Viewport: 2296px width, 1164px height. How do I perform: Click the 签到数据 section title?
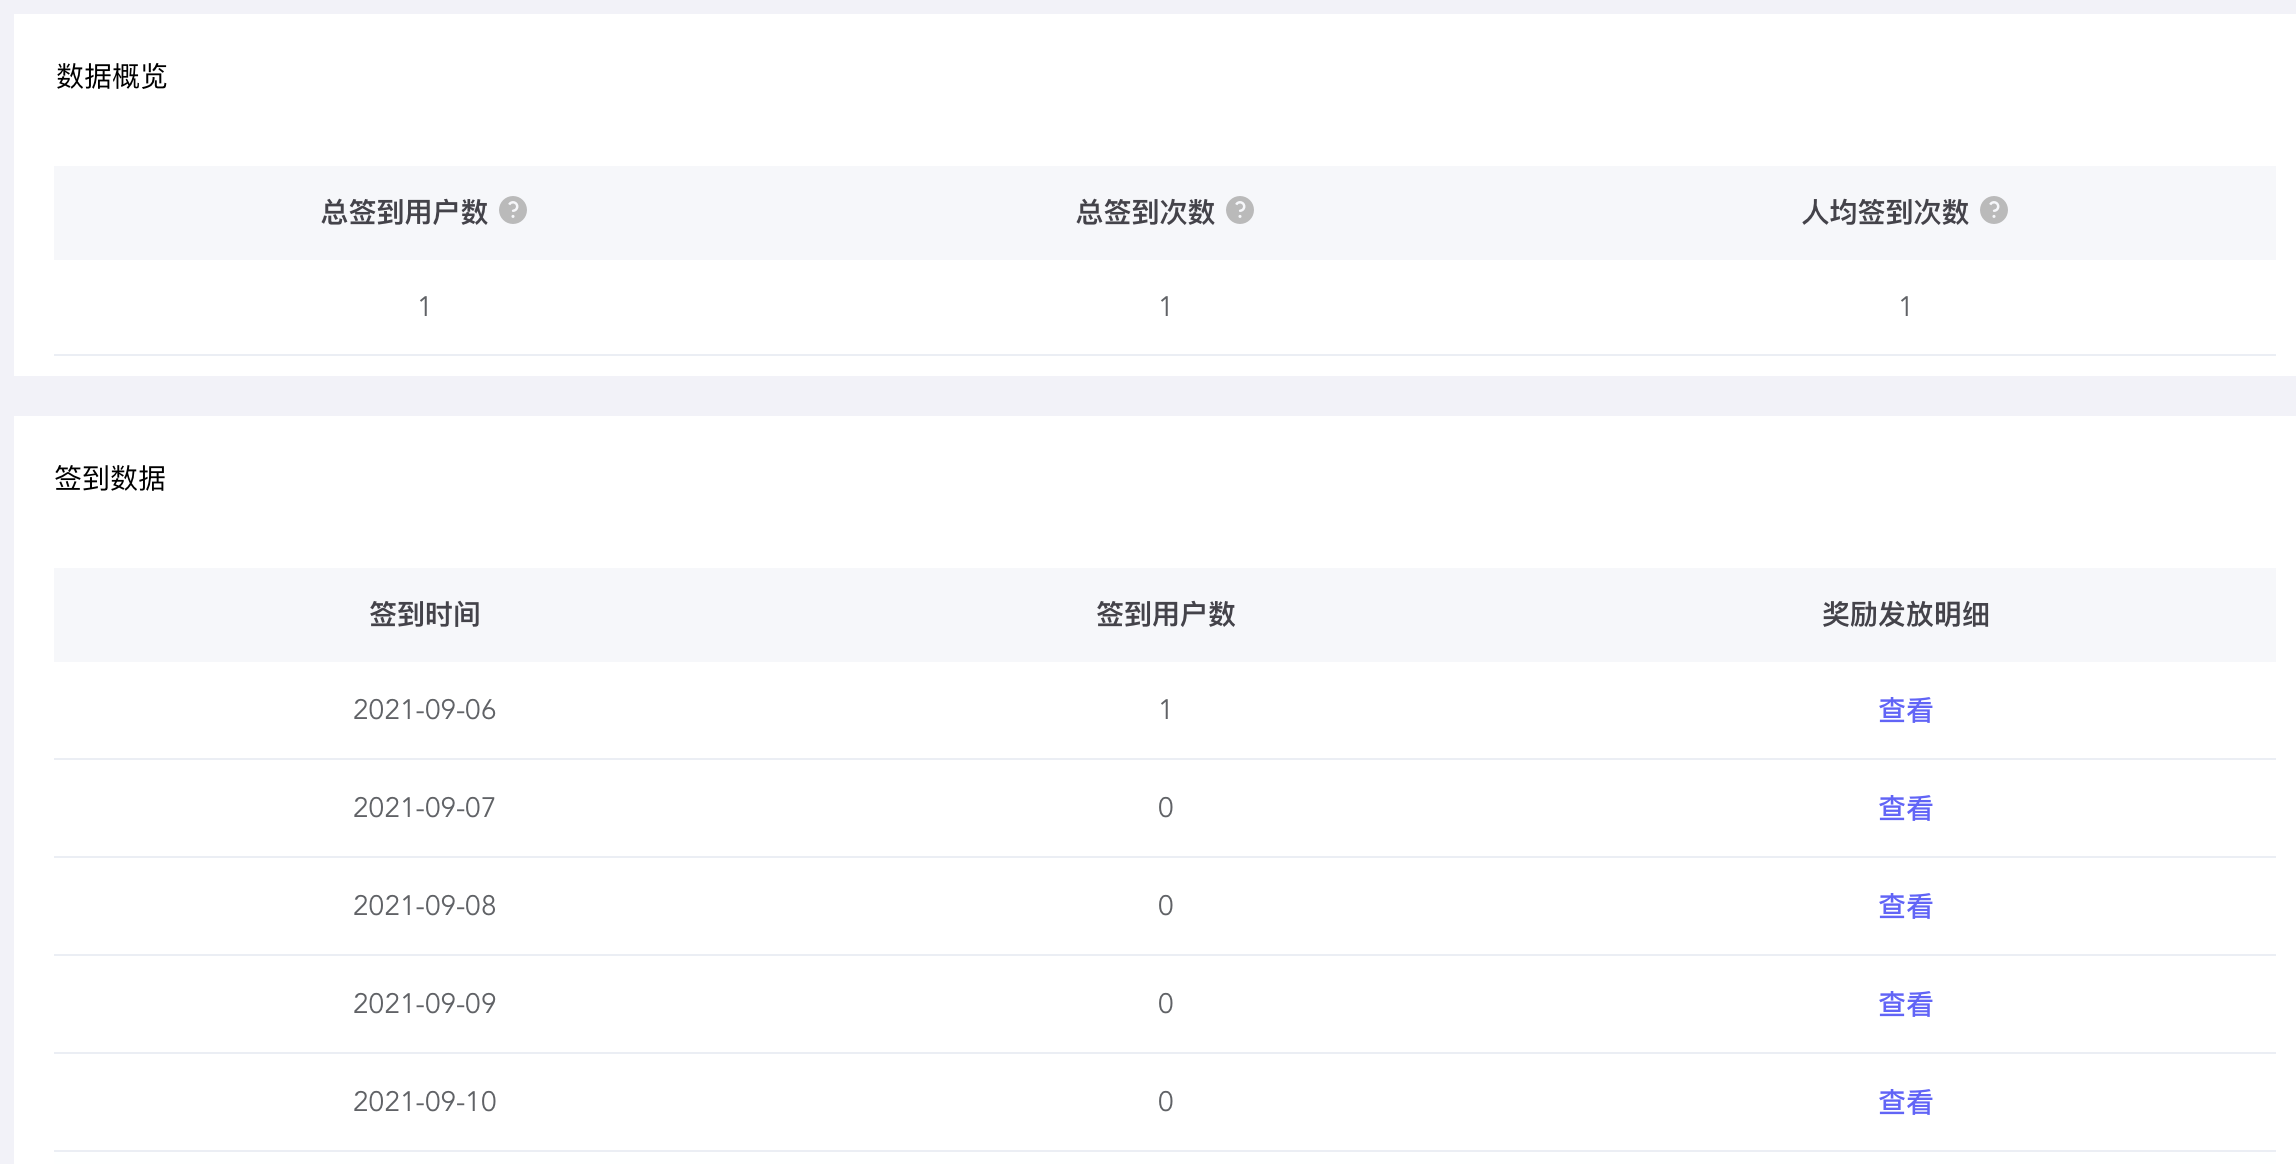(x=110, y=478)
